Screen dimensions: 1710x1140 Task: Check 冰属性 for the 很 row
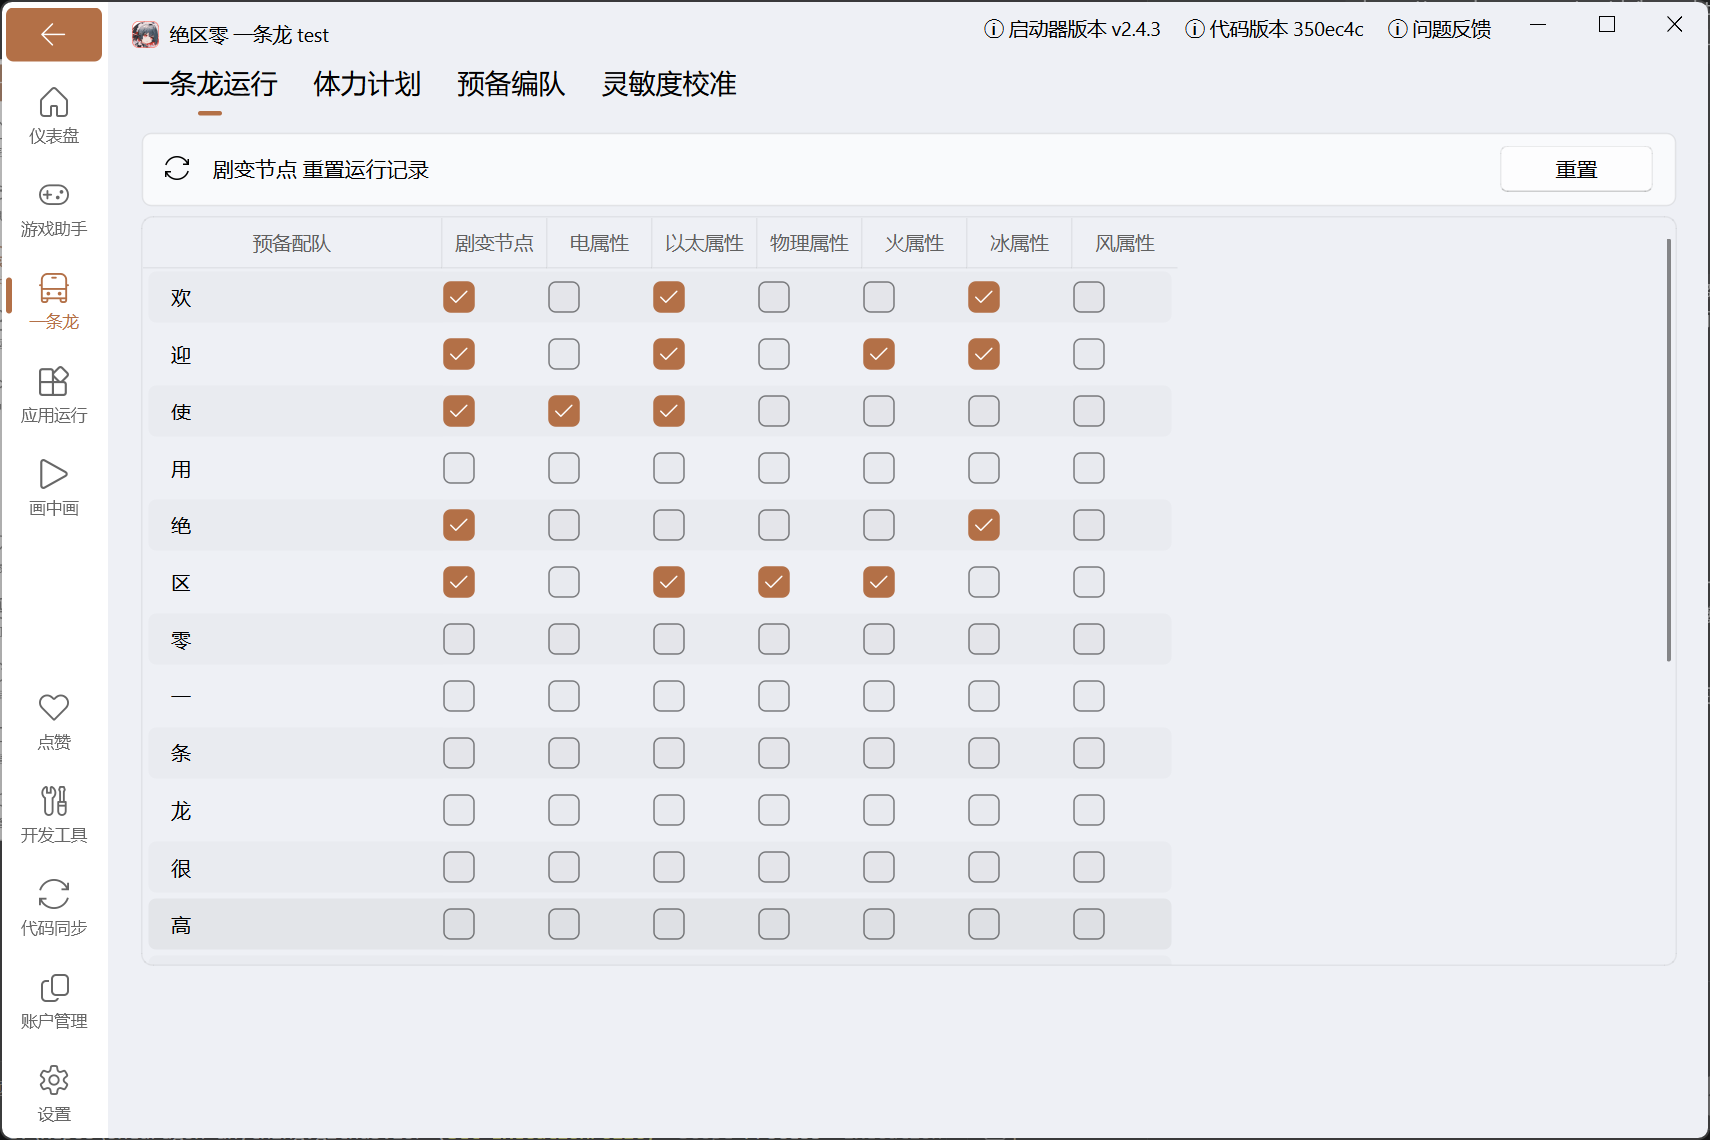point(984,867)
